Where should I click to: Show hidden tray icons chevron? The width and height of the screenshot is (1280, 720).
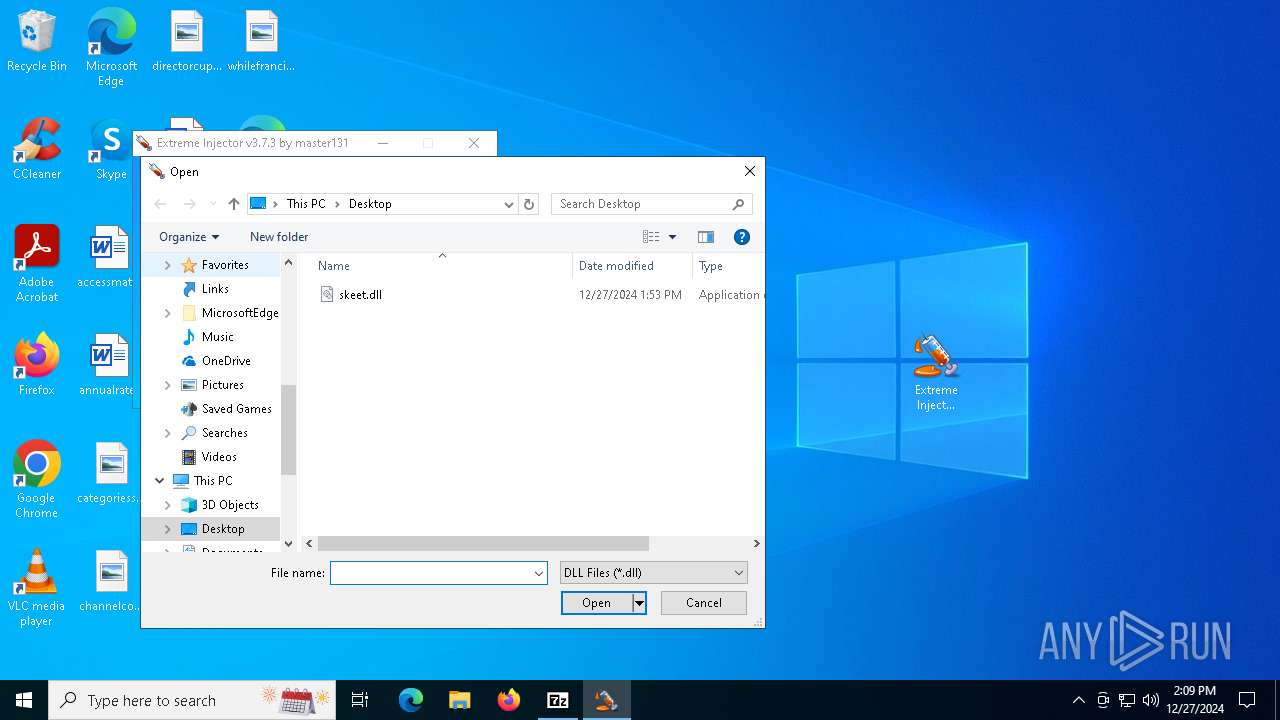(1078, 700)
